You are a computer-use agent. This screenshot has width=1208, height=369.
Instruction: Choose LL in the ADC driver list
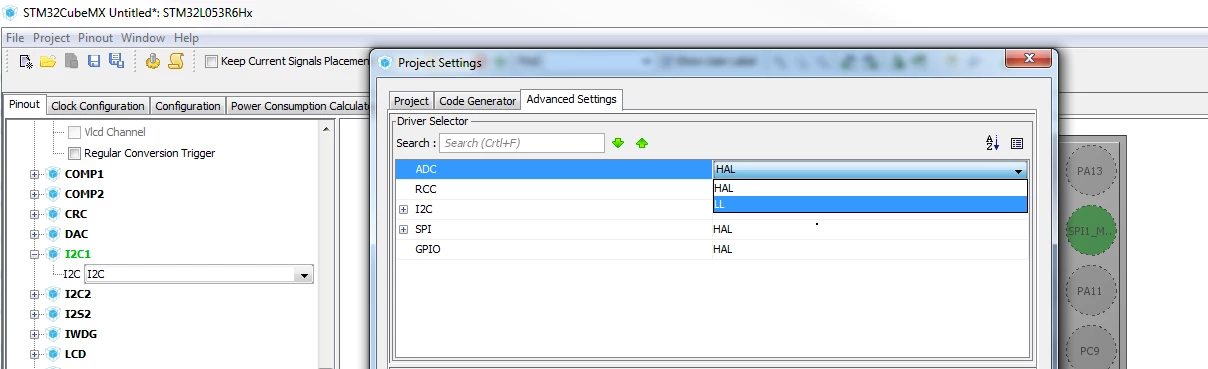[870, 204]
